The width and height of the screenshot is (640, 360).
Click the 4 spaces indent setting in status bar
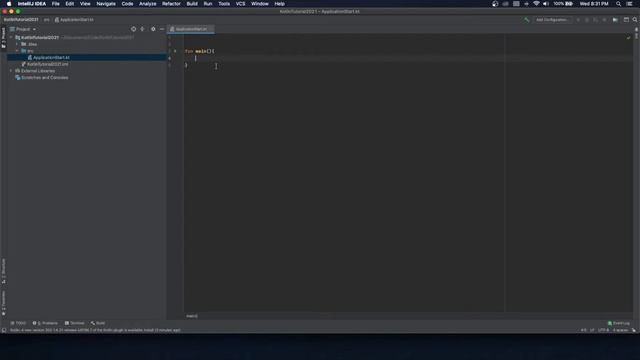[x=620, y=330]
